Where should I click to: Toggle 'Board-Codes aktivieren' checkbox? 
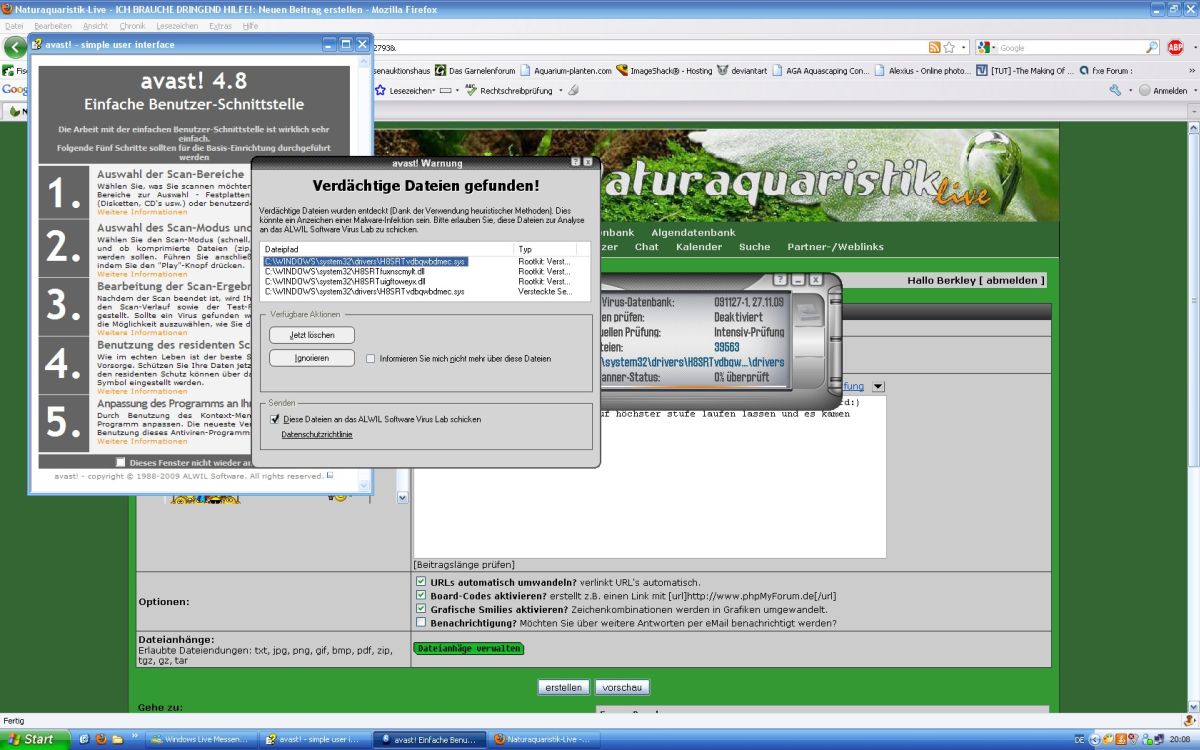(x=421, y=595)
